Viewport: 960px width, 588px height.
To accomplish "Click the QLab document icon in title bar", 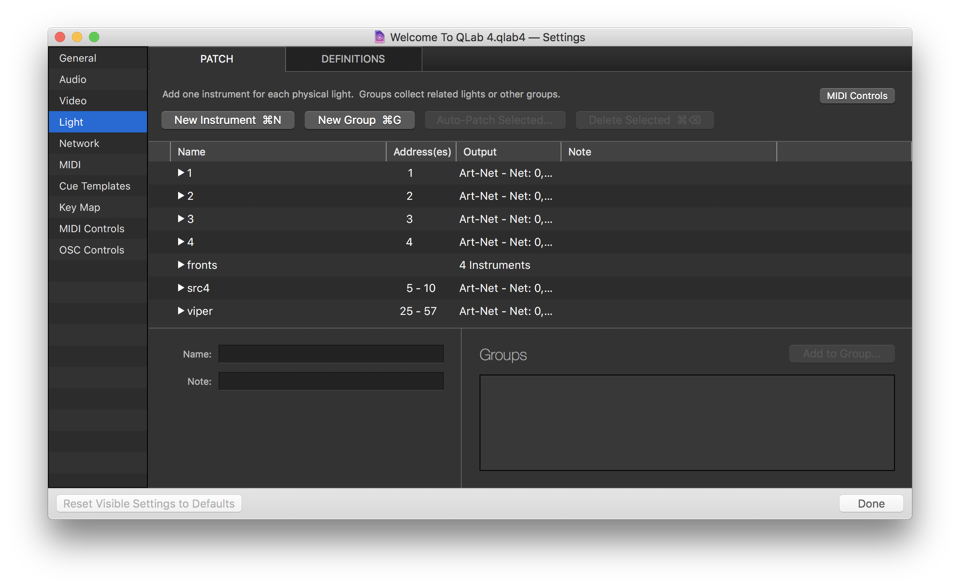I will tap(379, 37).
